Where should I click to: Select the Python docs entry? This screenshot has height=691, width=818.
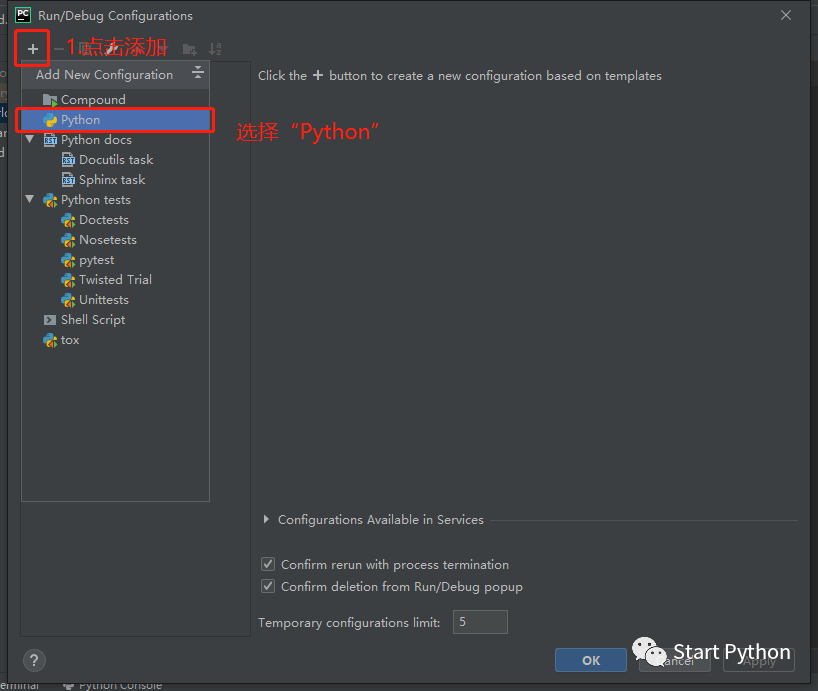click(97, 140)
